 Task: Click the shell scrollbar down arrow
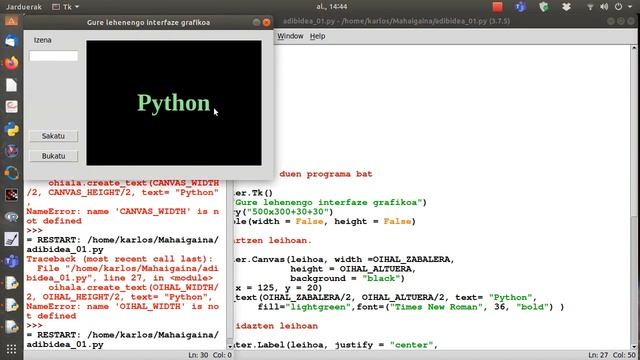click(x=230, y=346)
